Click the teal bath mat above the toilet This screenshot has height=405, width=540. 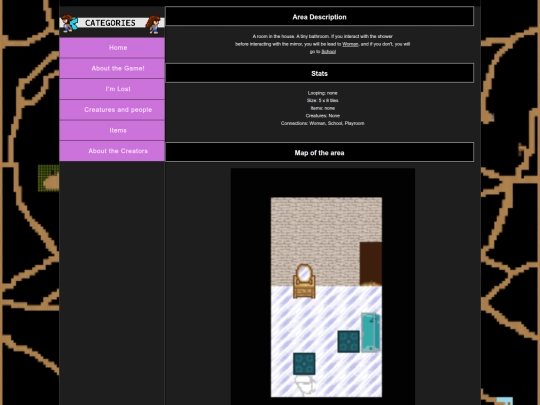(x=304, y=364)
